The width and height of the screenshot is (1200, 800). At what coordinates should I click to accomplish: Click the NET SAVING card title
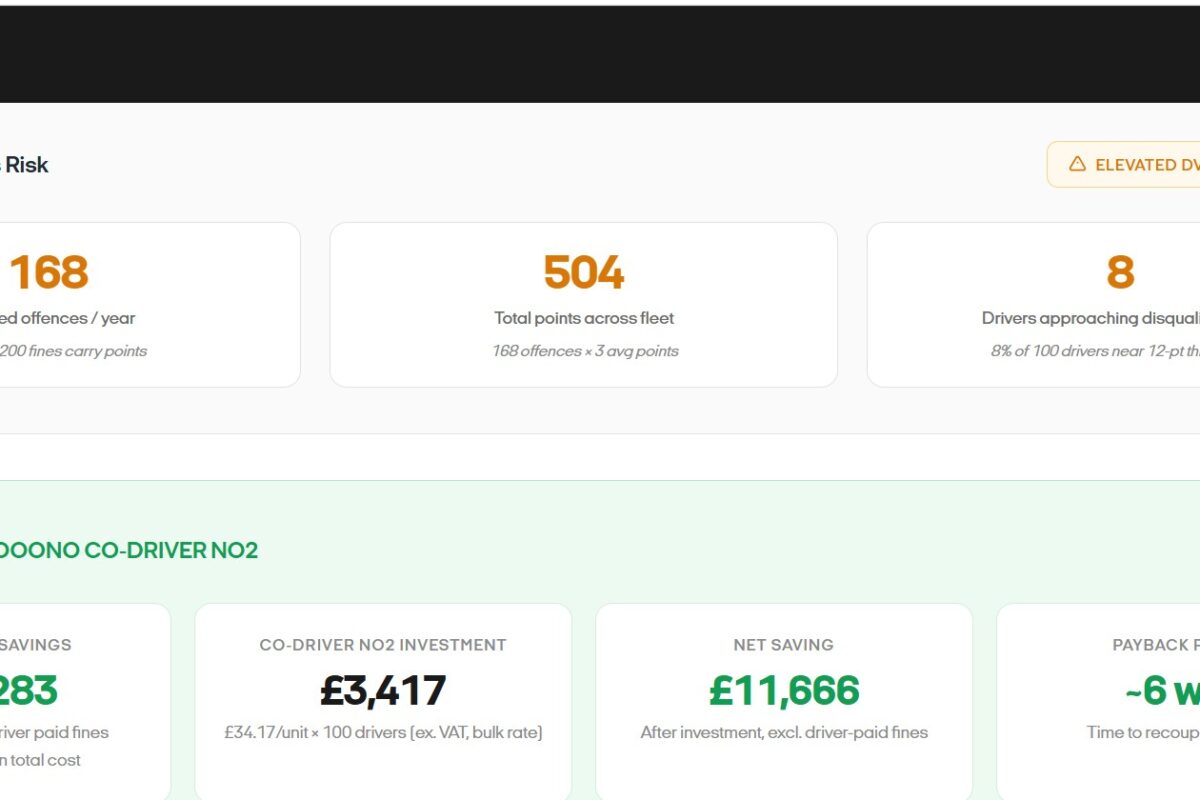(783, 645)
